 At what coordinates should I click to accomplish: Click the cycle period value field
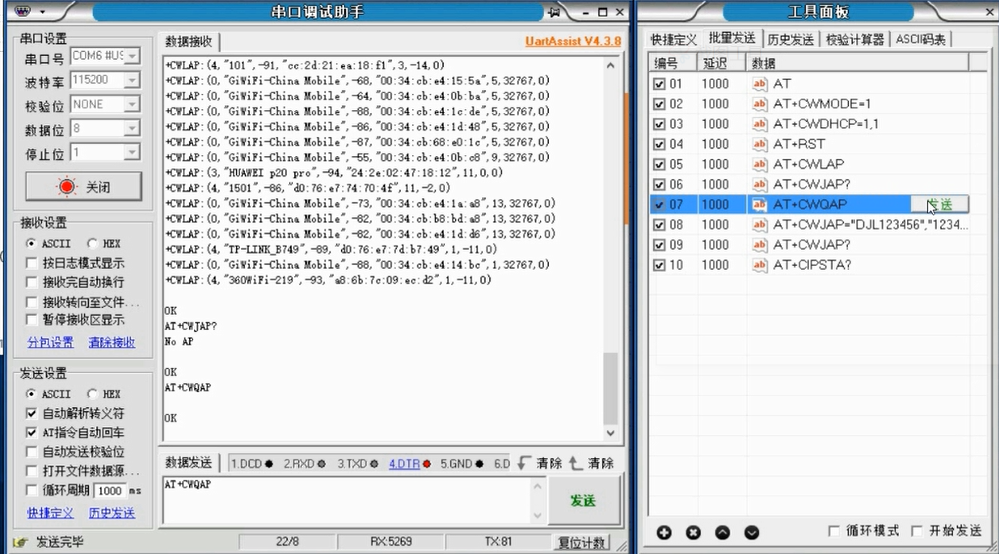(110, 490)
